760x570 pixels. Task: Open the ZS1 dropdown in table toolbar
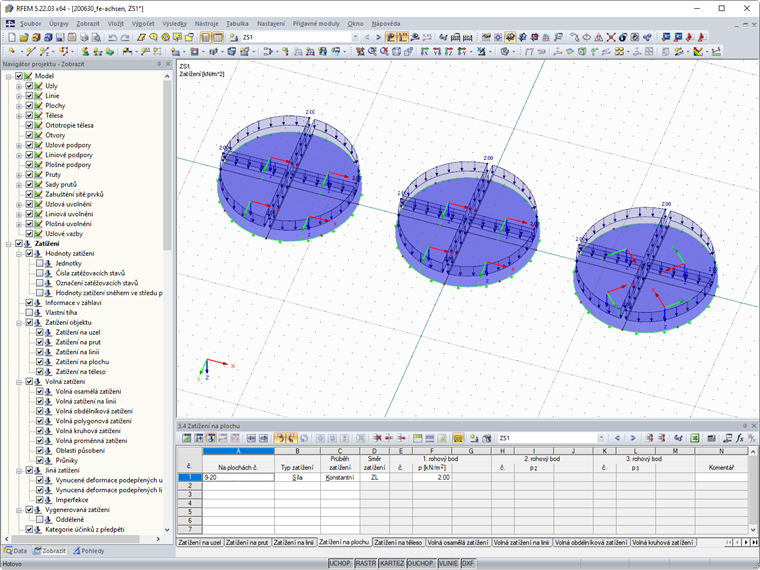coord(602,438)
